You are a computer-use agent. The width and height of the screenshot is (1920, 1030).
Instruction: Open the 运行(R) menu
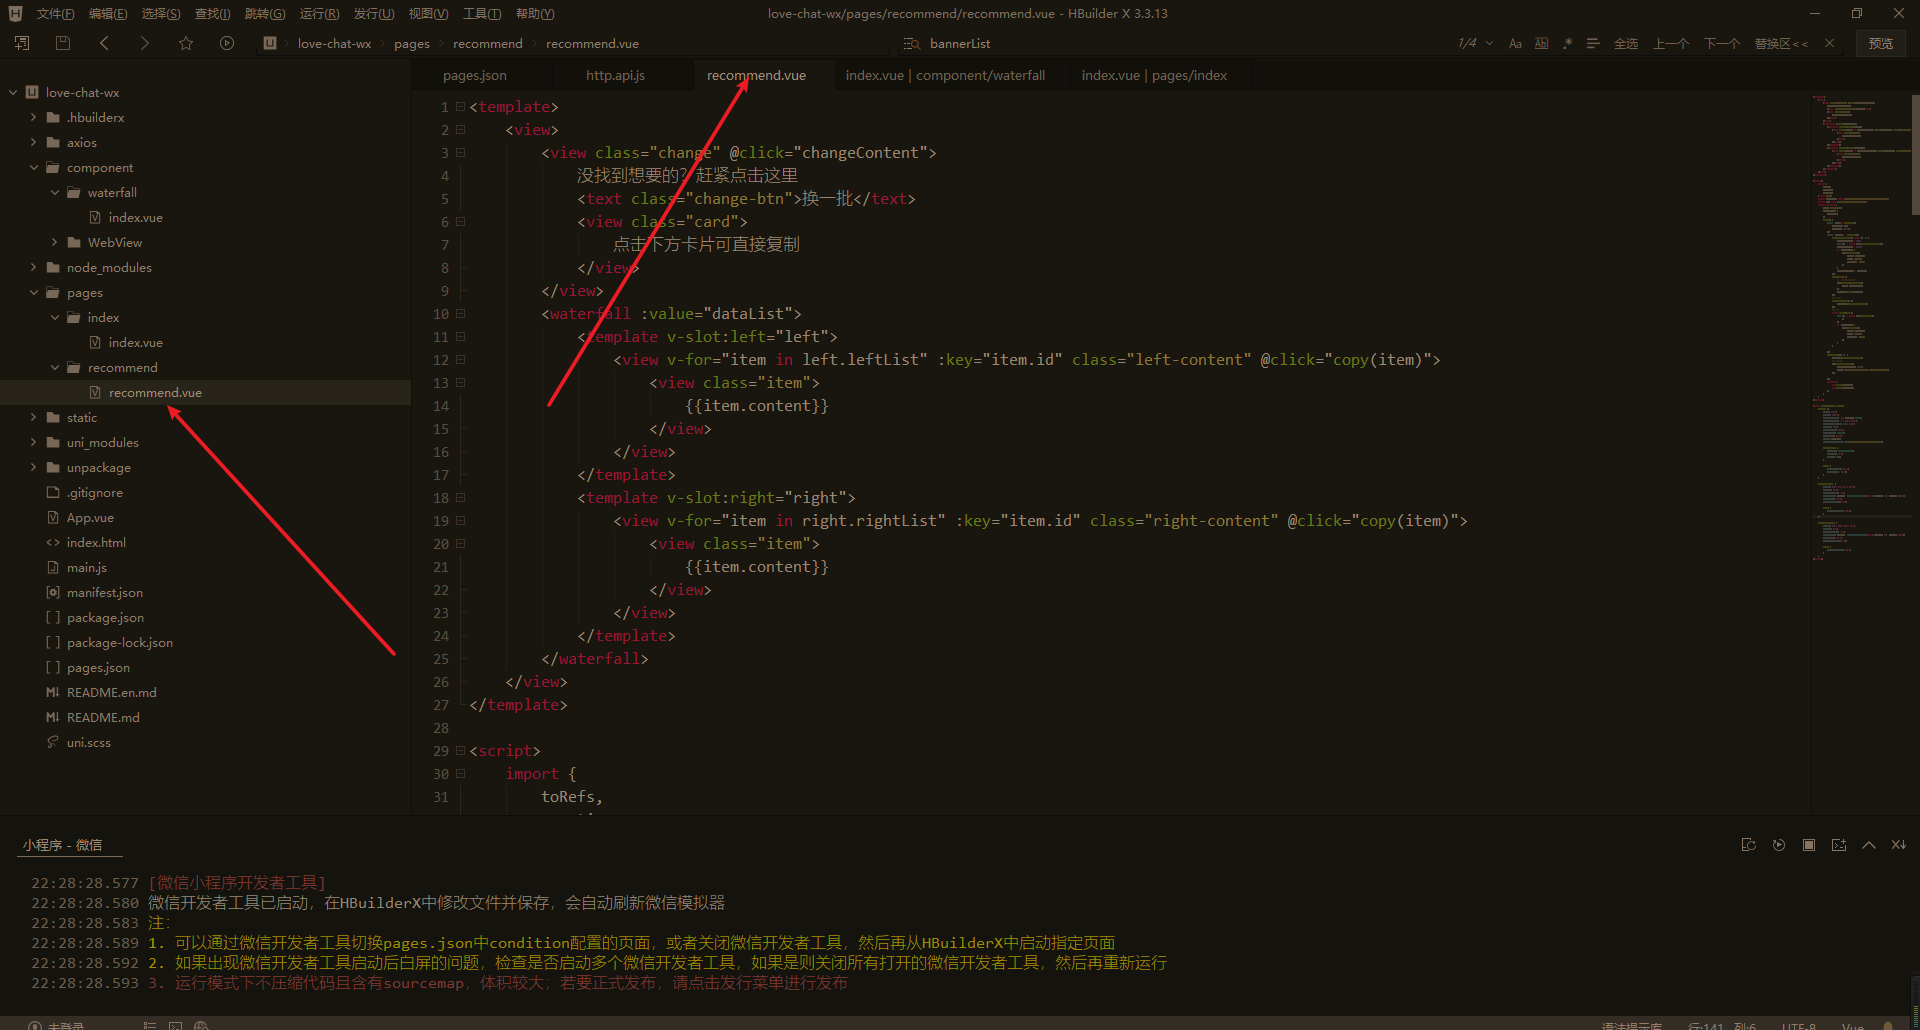[319, 13]
